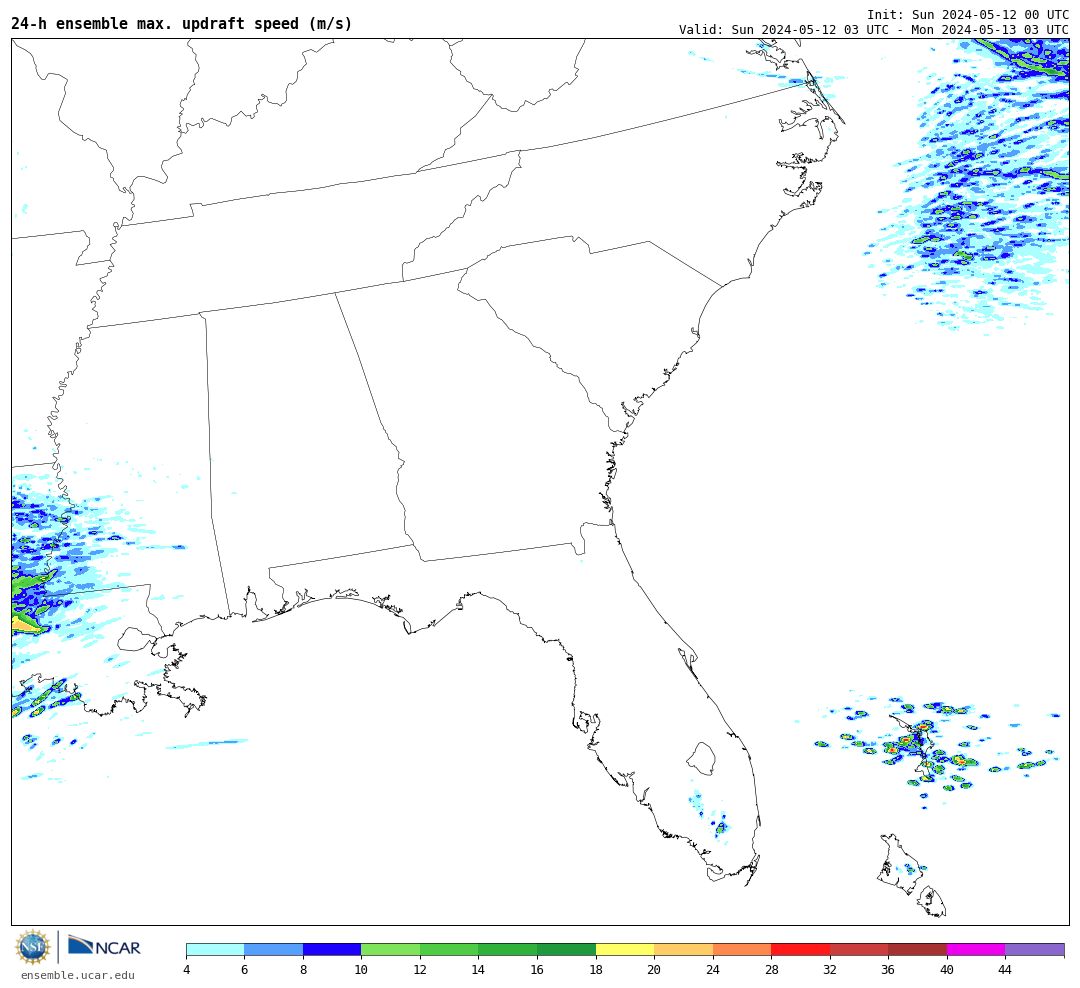Click the colorbar label '4'
This screenshot has width=1080, height=988.
187,969
